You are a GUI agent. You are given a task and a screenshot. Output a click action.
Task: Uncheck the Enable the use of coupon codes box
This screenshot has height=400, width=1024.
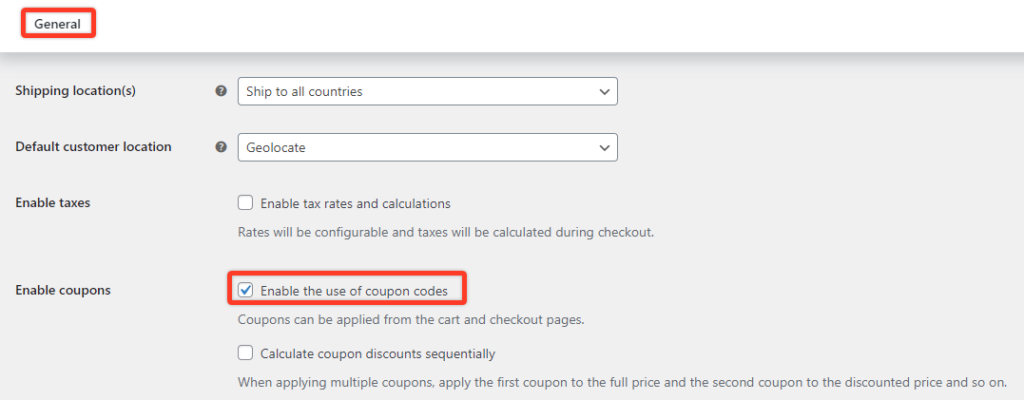(x=246, y=291)
